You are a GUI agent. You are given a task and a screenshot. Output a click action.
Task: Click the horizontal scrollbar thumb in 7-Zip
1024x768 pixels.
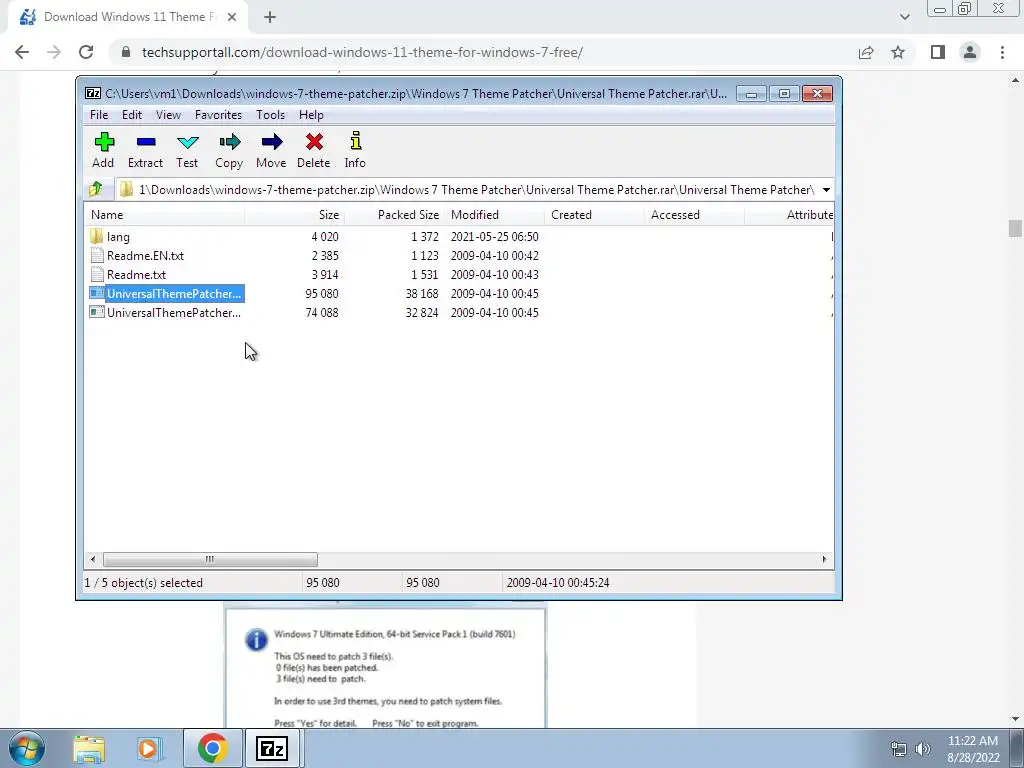(210, 560)
